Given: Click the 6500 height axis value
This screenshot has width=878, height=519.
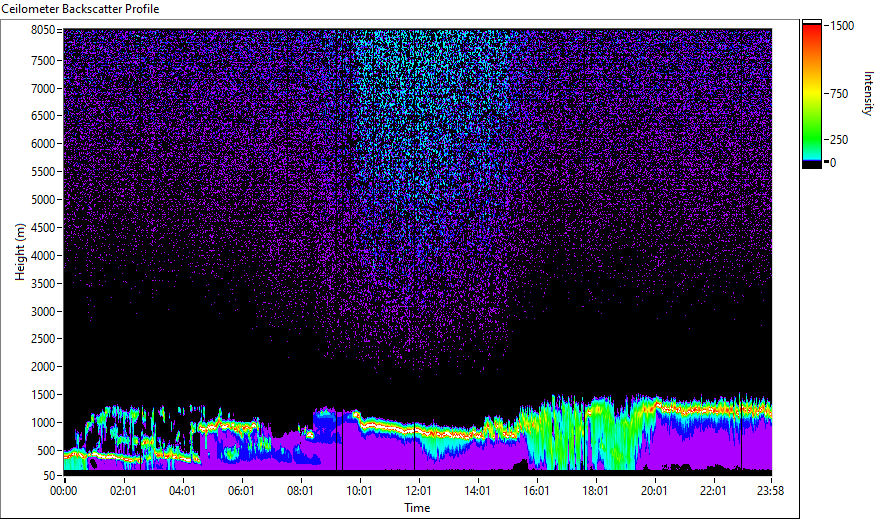Looking at the screenshot, I should 43,116.
